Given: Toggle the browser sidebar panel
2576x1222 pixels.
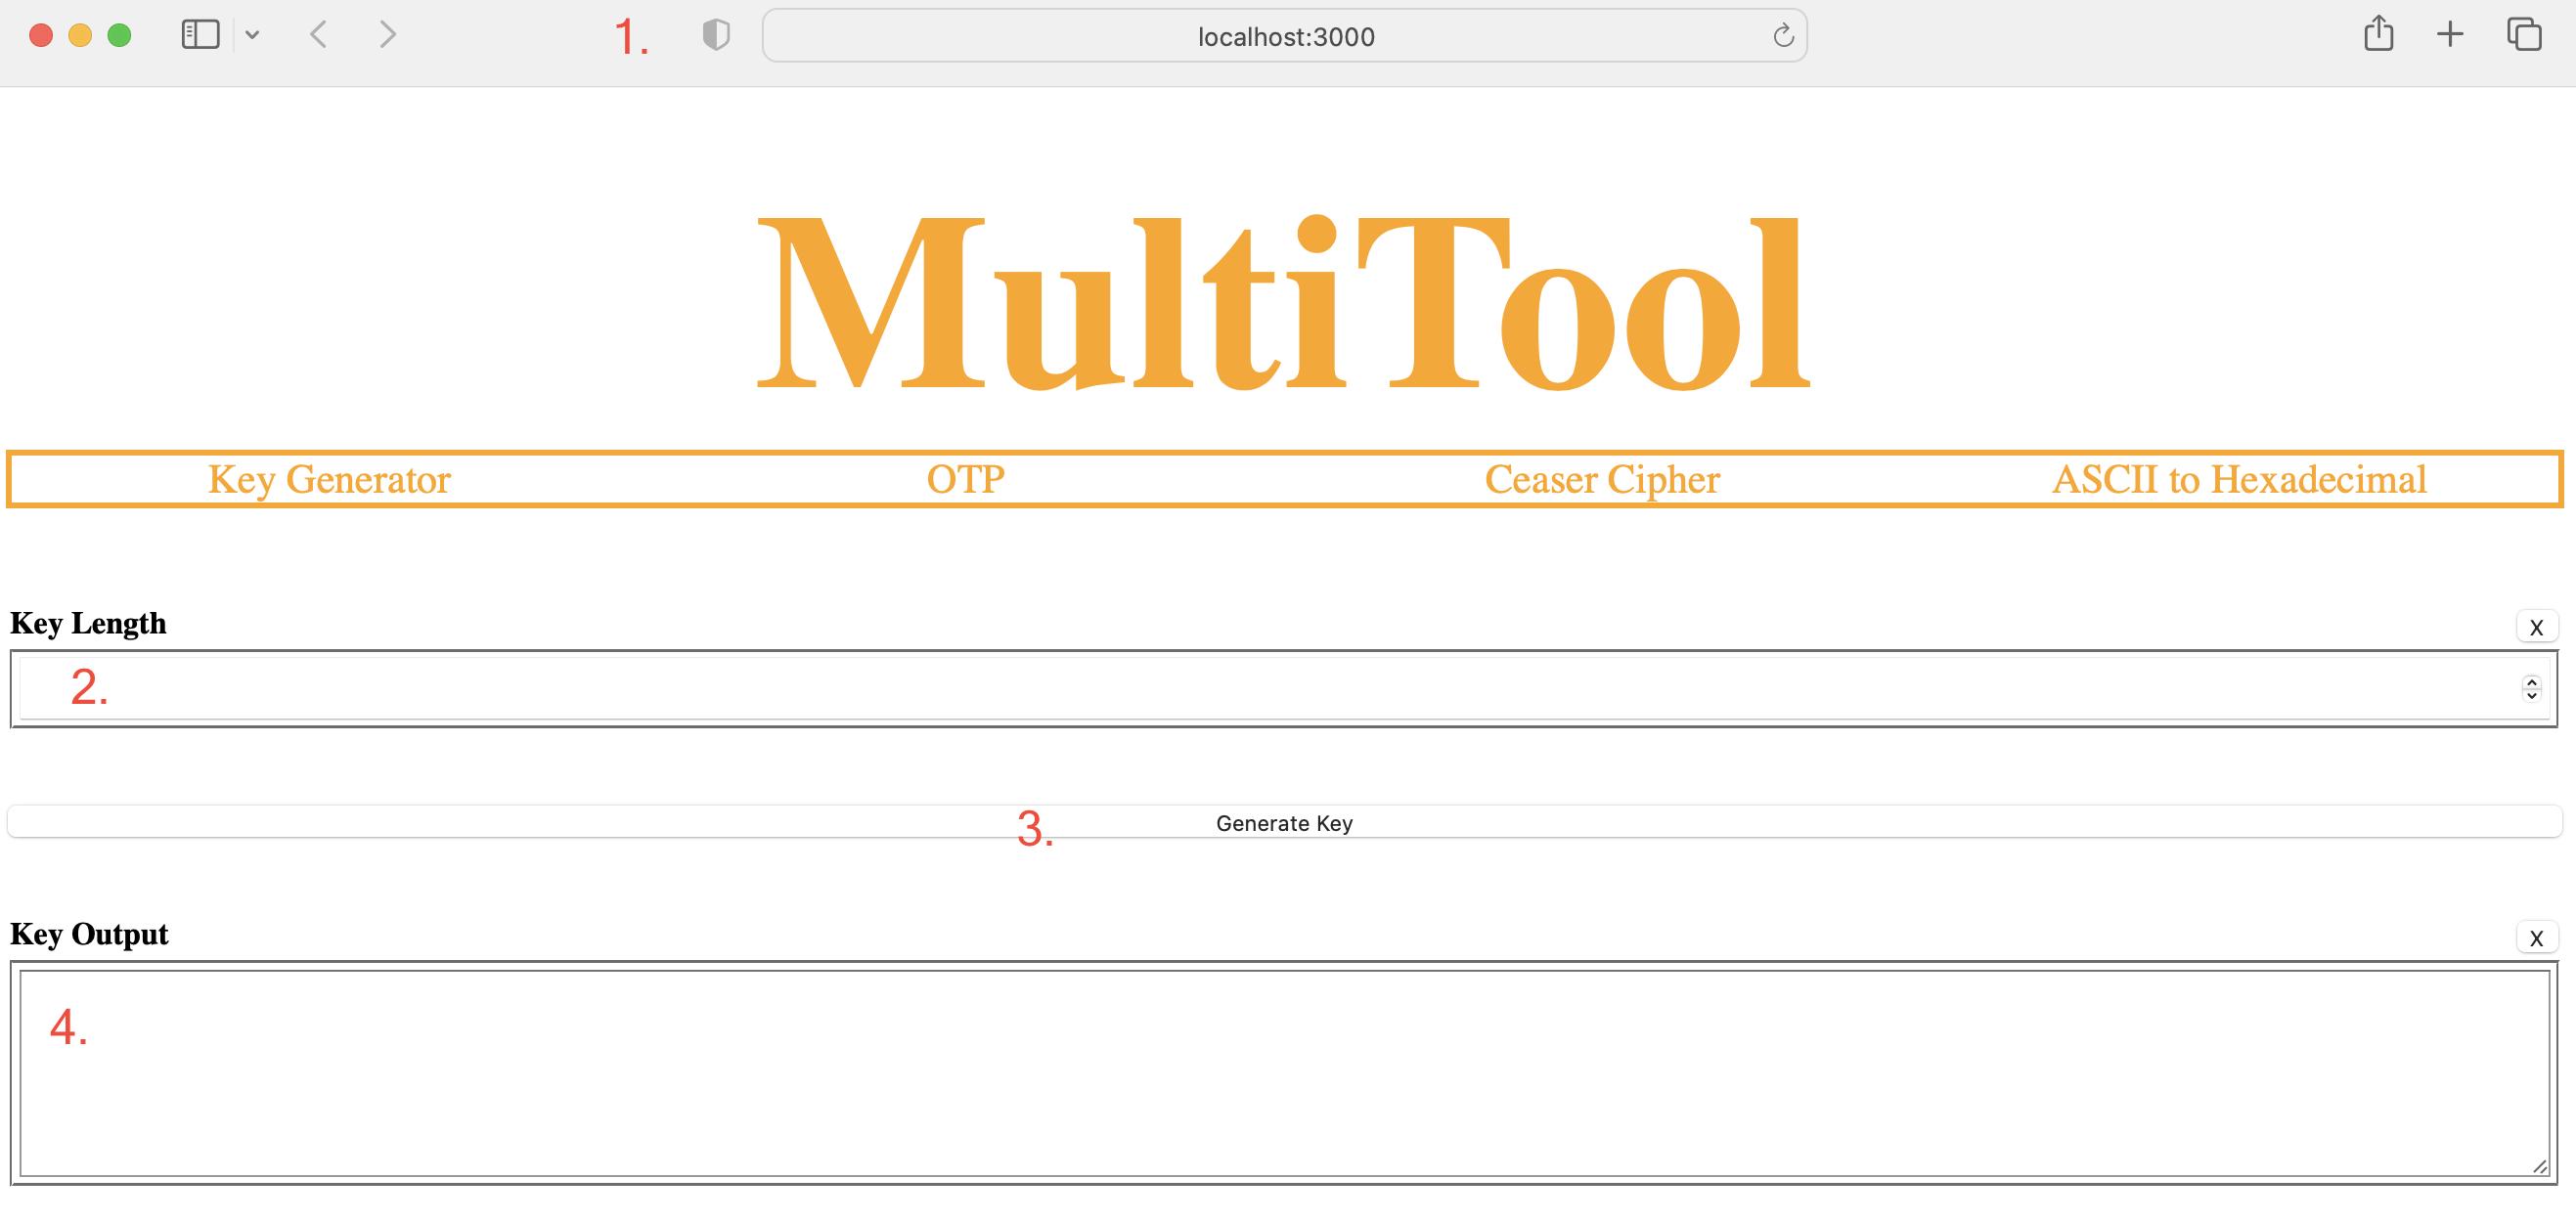Looking at the screenshot, I should 200,34.
